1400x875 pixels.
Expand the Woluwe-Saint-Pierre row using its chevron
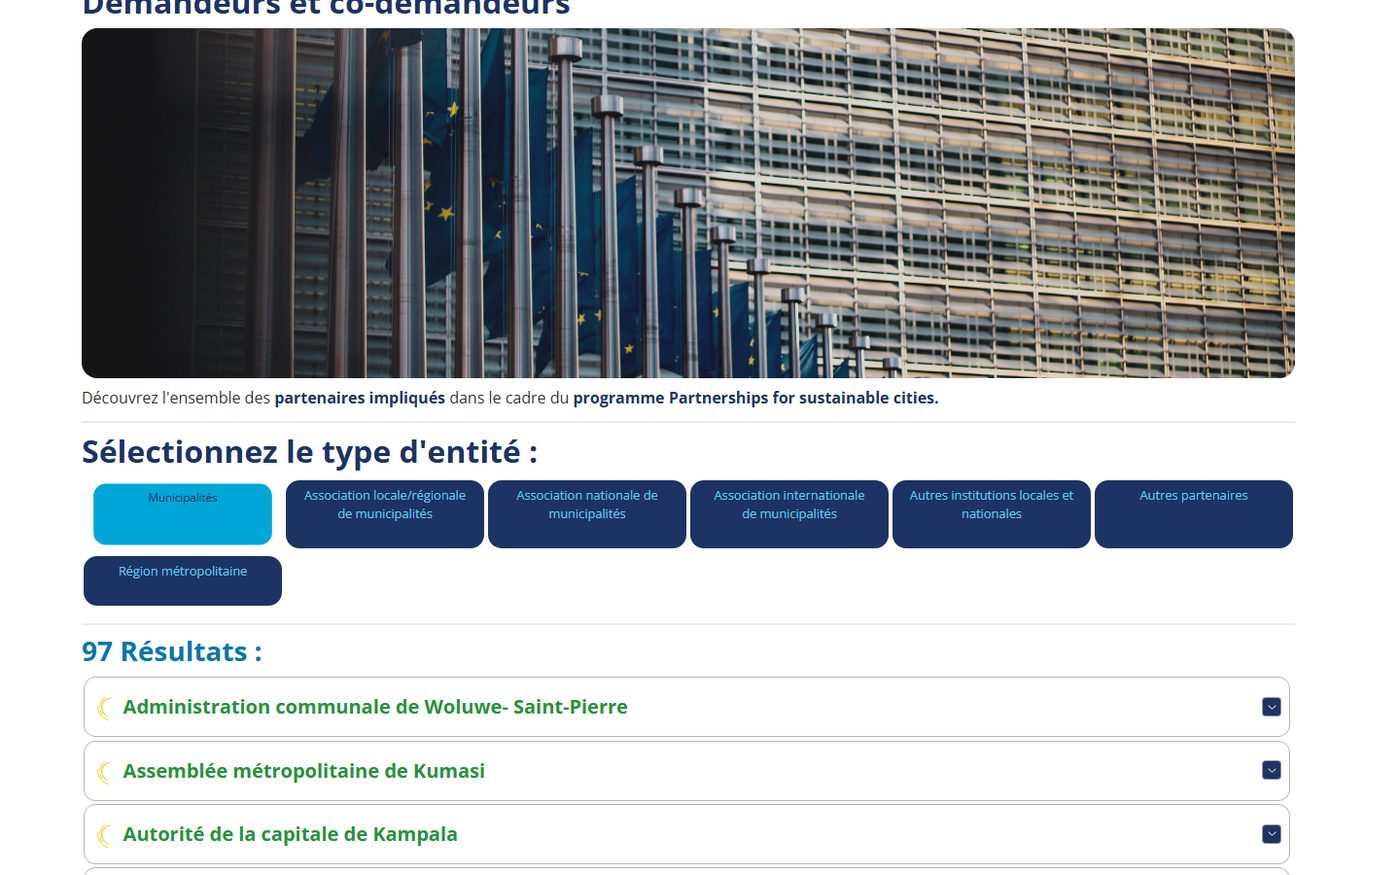coord(1271,707)
